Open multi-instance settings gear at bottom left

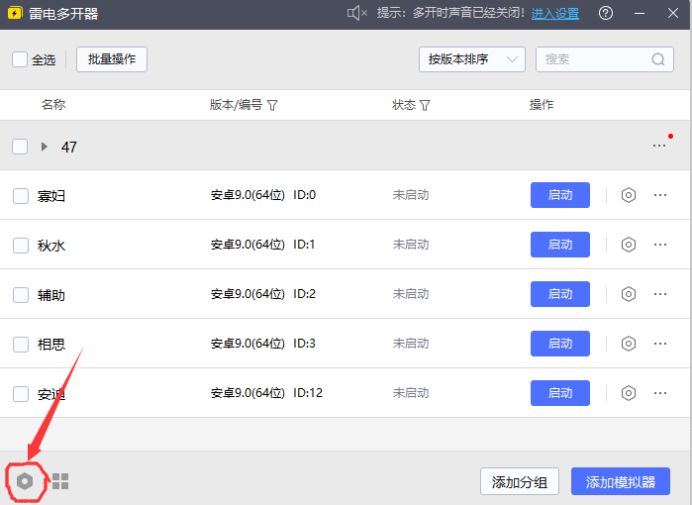pyautogui.click(x=25, y=481)
